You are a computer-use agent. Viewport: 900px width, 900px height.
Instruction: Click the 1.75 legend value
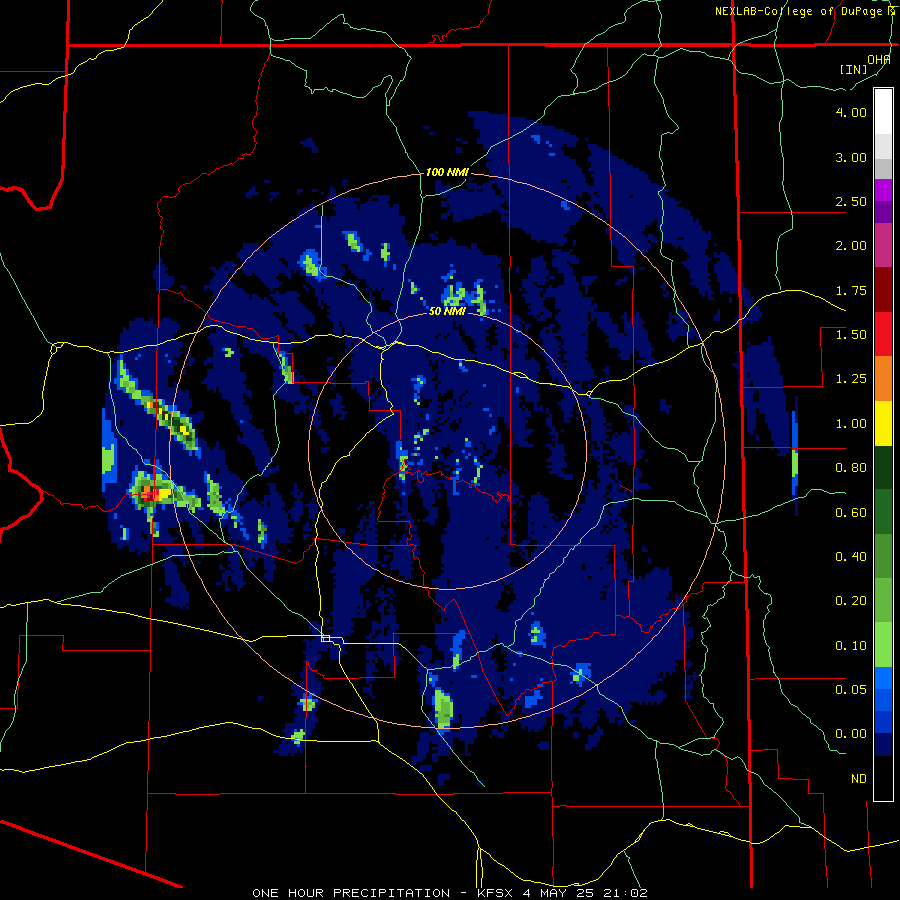(x=851, y=290)
